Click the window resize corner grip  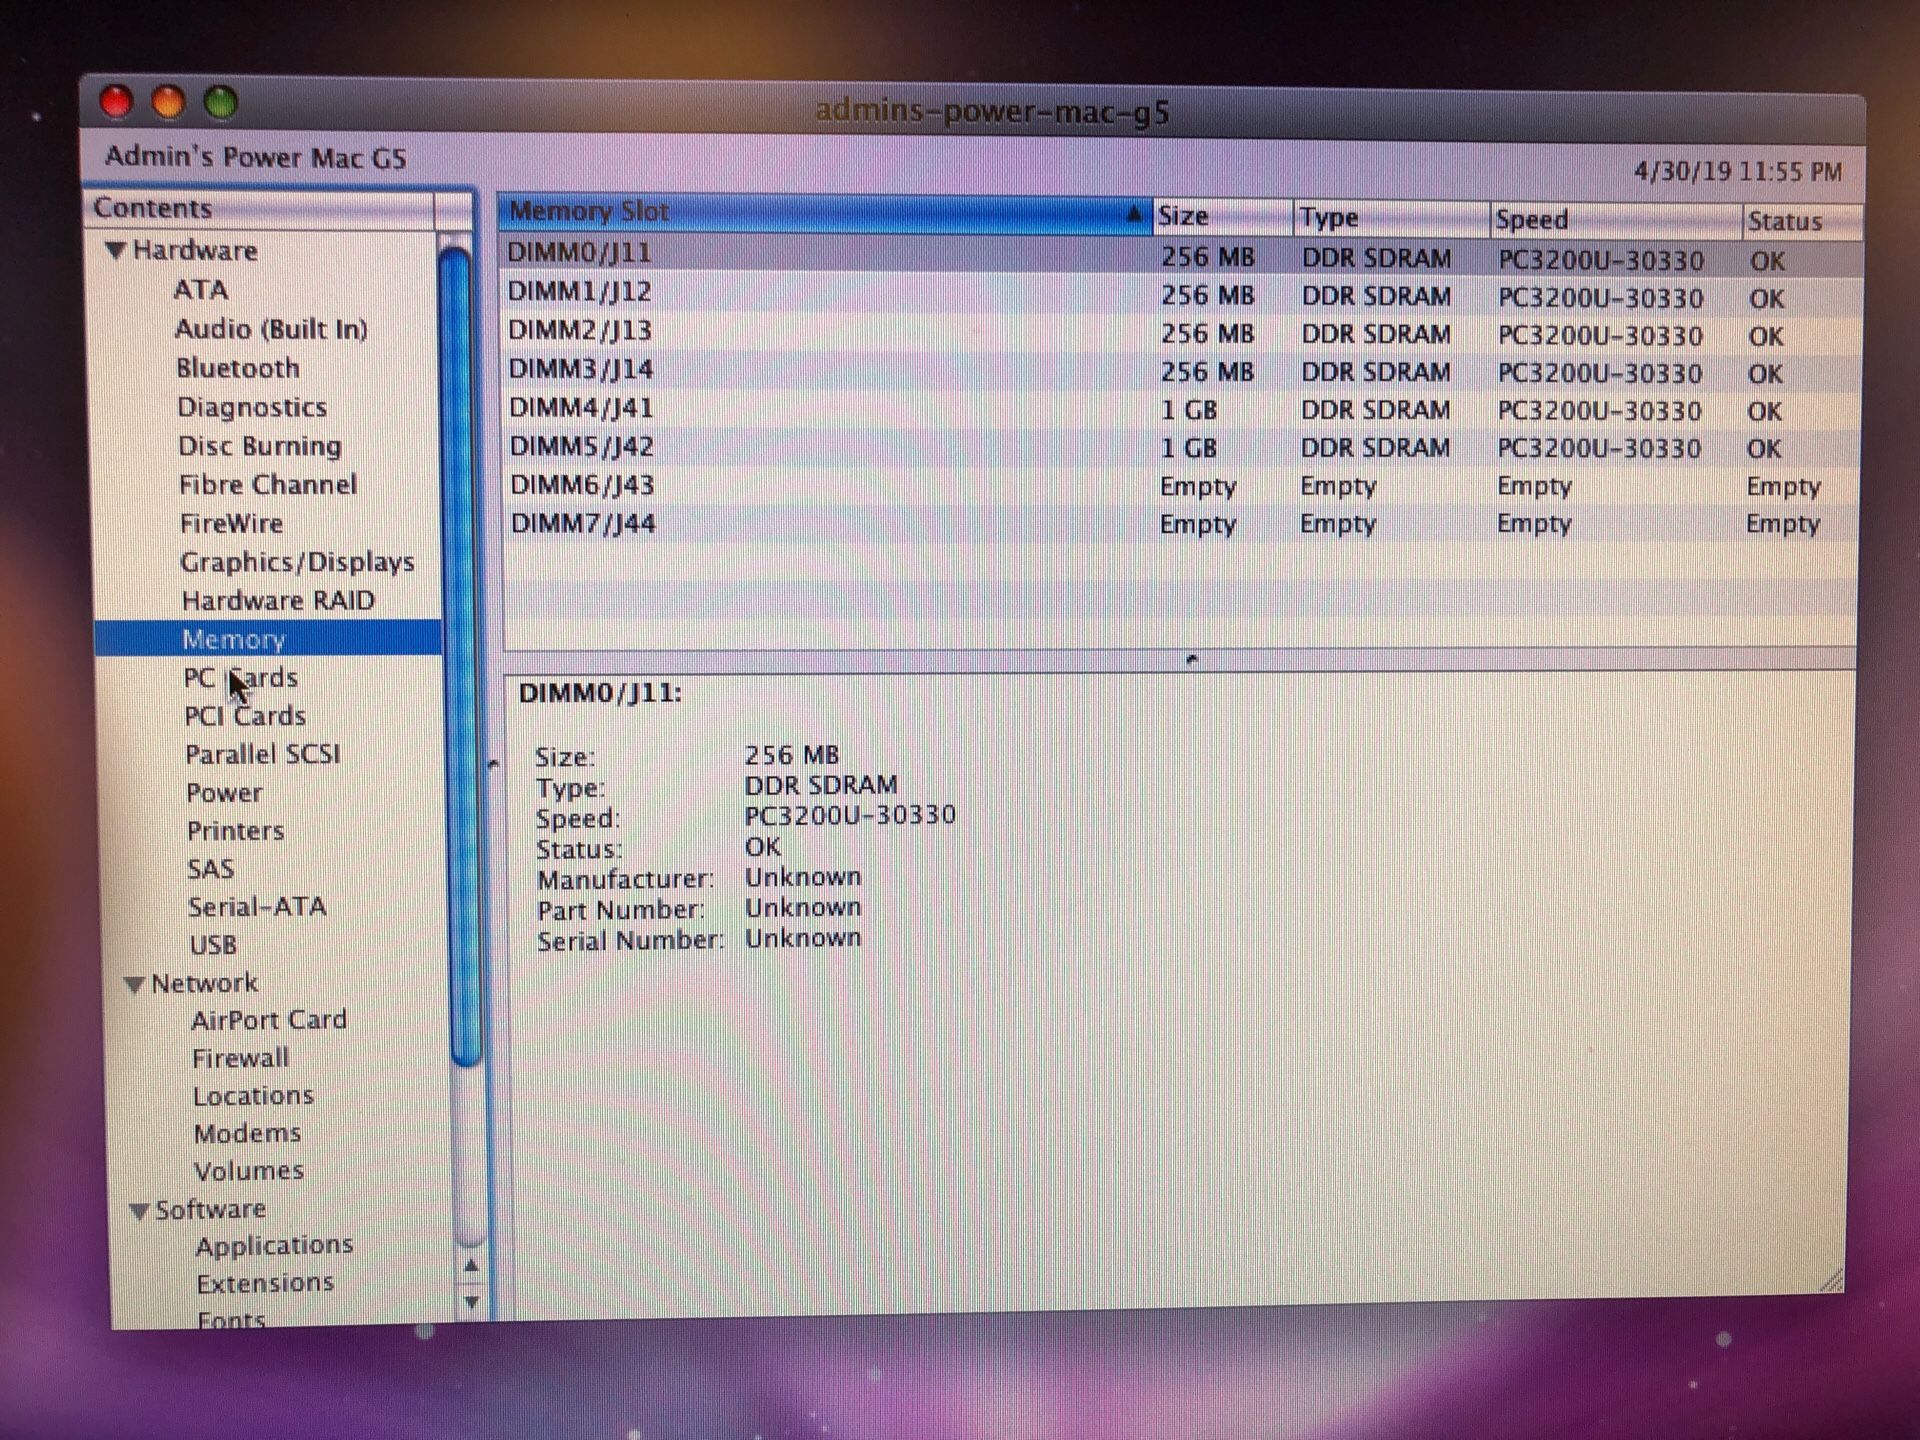1831,1281
